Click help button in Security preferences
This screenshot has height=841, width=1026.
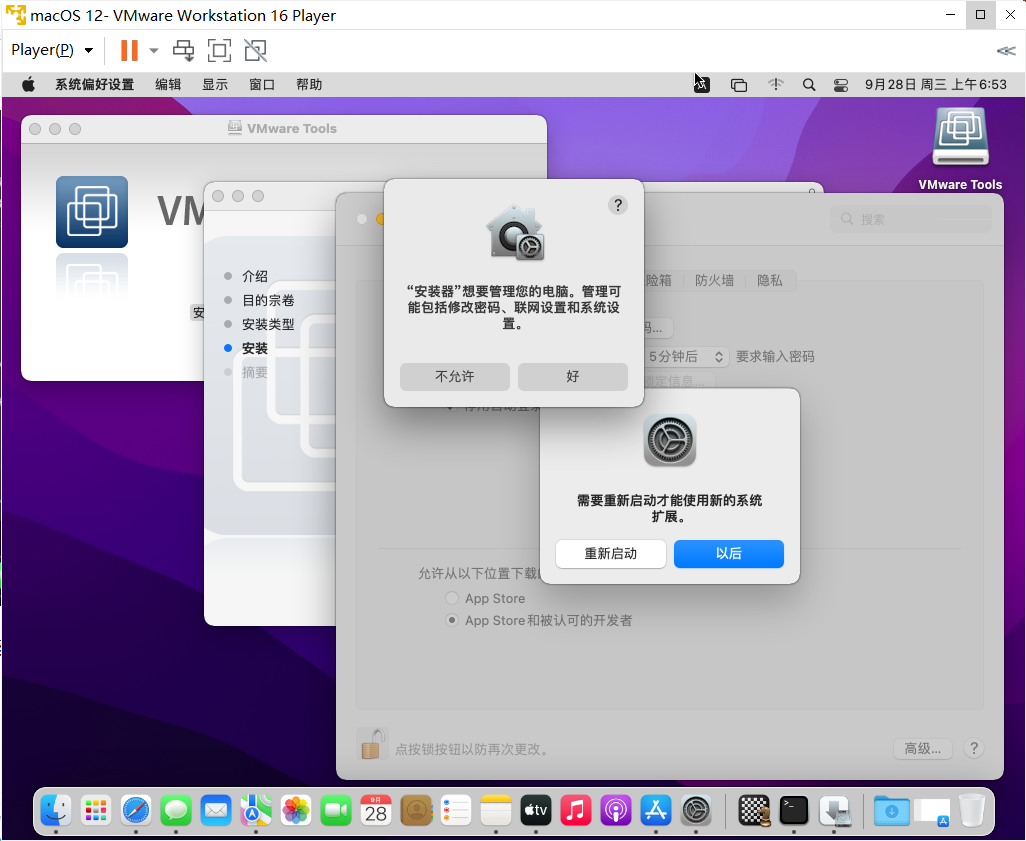(974, 749)
